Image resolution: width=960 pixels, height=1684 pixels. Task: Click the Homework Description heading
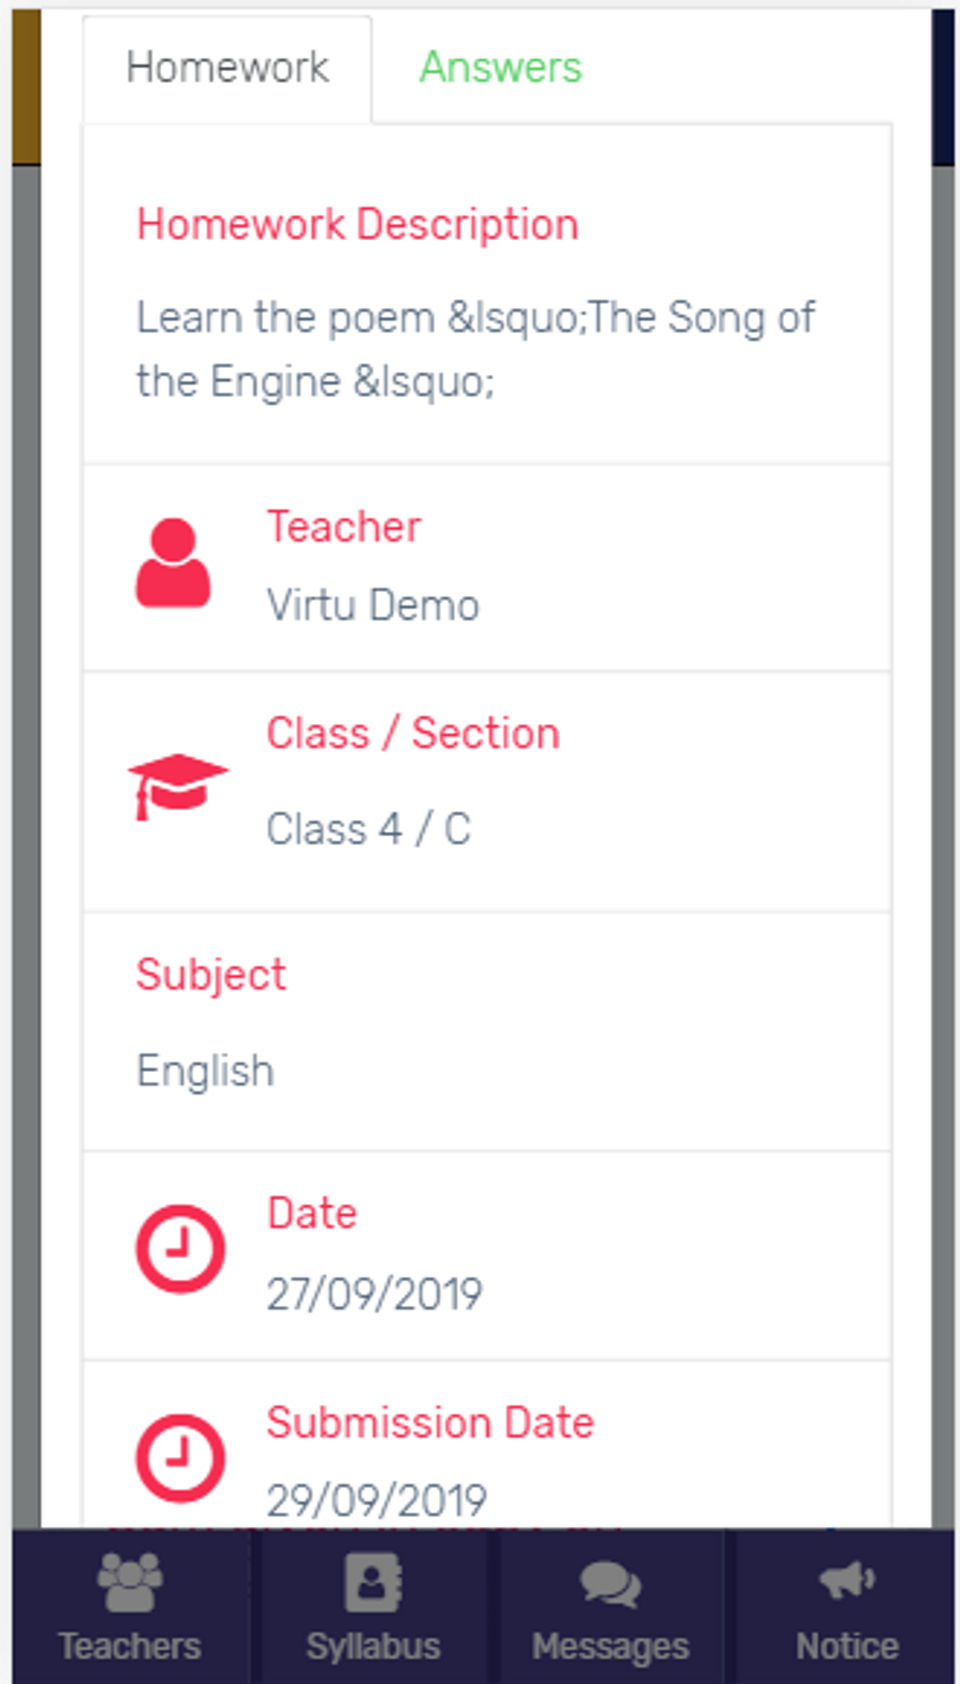tap(358, 224)
